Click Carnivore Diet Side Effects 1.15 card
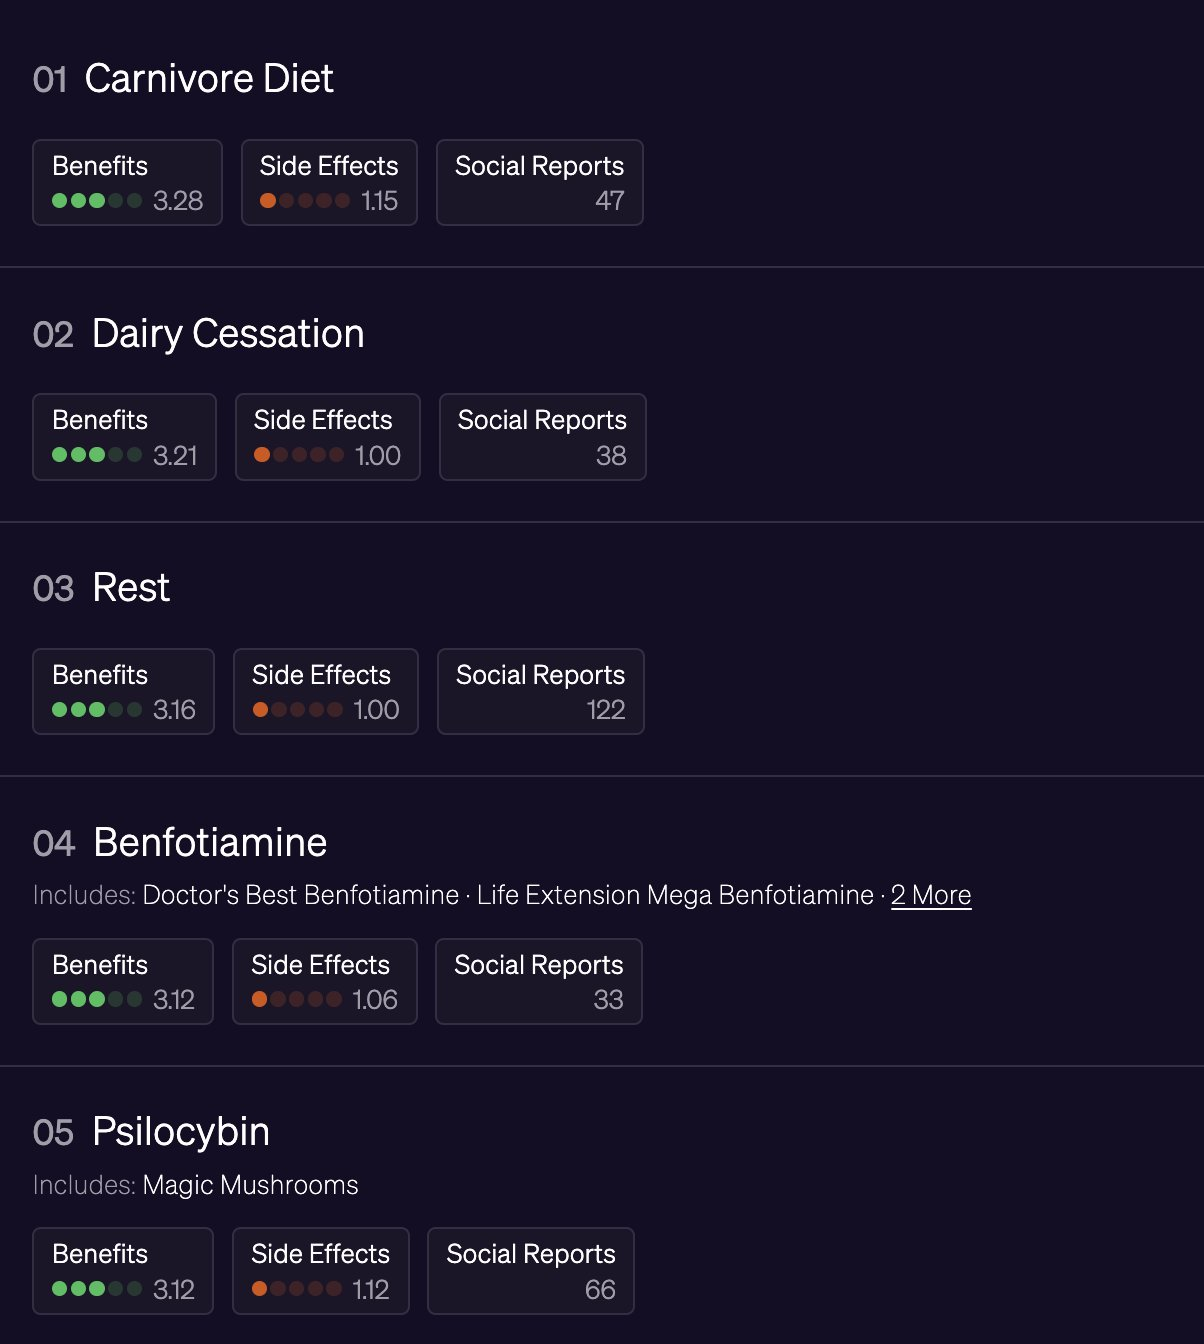The image size is (1204, 1344). 329,183
